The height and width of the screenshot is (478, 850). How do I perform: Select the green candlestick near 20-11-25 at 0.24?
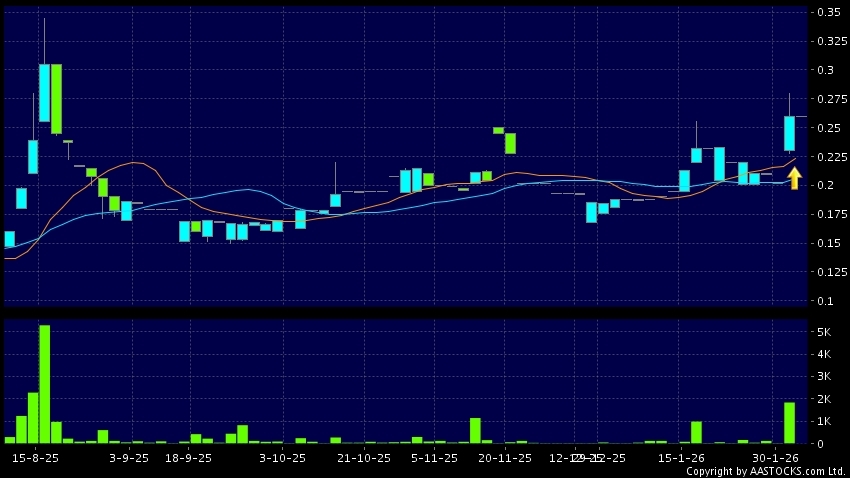tap(510, 143)
